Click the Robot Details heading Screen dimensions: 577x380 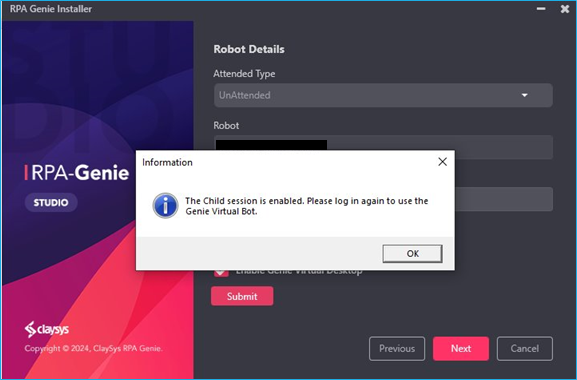(x=249, y=49)
